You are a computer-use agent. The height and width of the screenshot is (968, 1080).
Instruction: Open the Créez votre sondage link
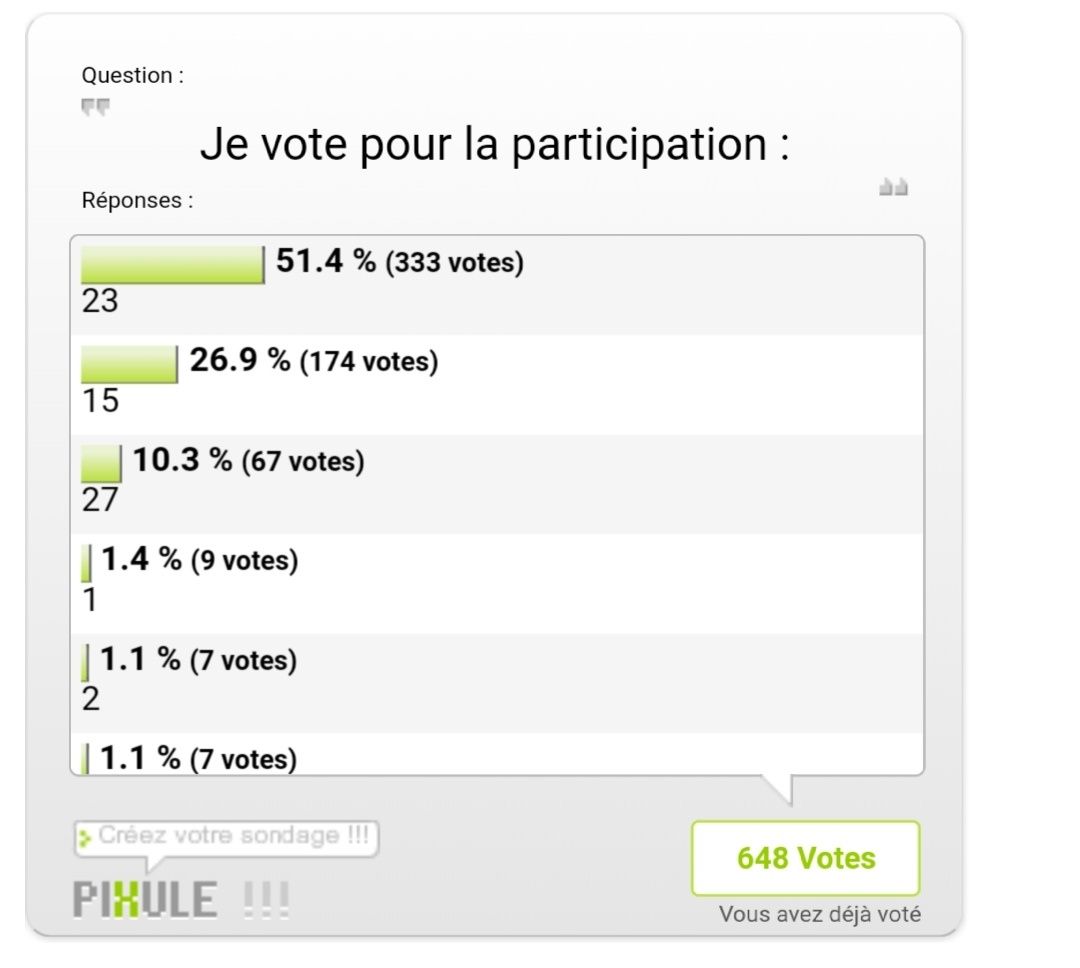click(226, 838)
